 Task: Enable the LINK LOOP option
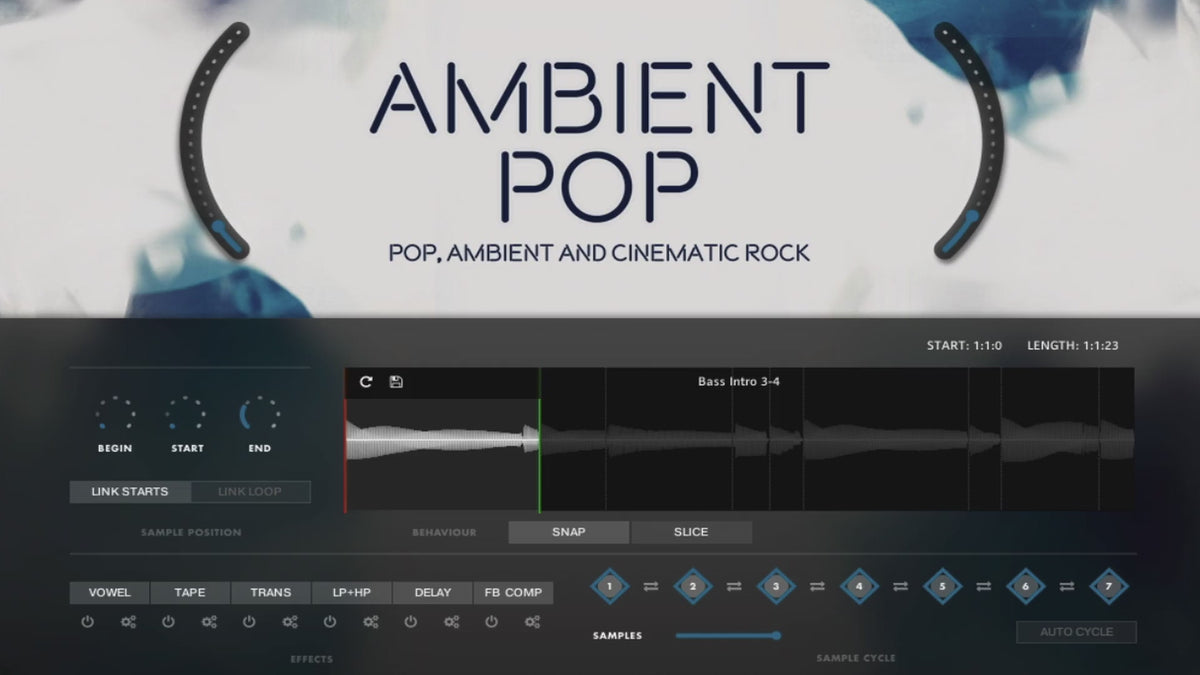[x=250, y=492]
